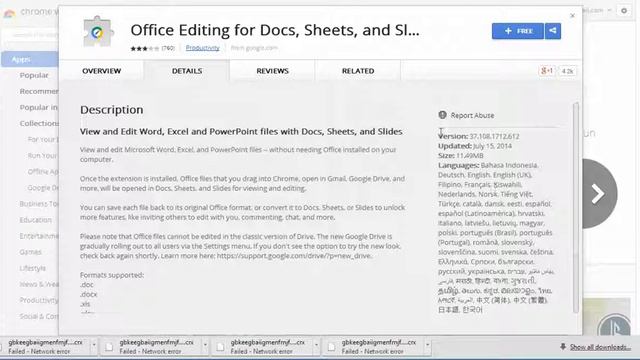Image resolution: width=640 pixels, height=360 pixels.
Task: Click the .doc format entry
Action: (87, 285)
